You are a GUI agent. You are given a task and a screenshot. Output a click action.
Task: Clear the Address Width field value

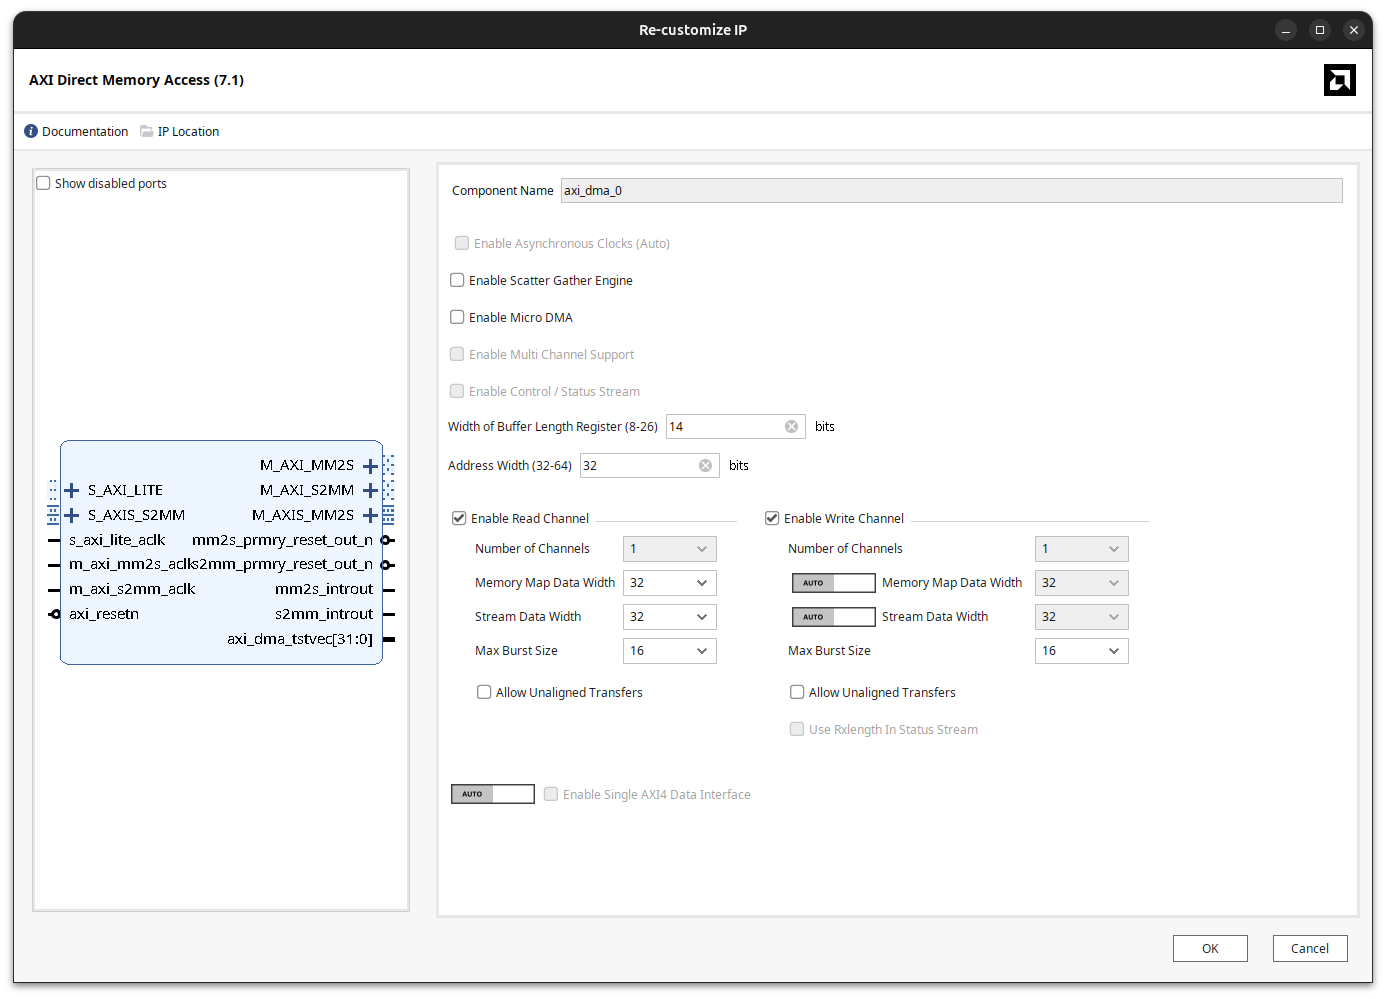click(x=705, y=466)
